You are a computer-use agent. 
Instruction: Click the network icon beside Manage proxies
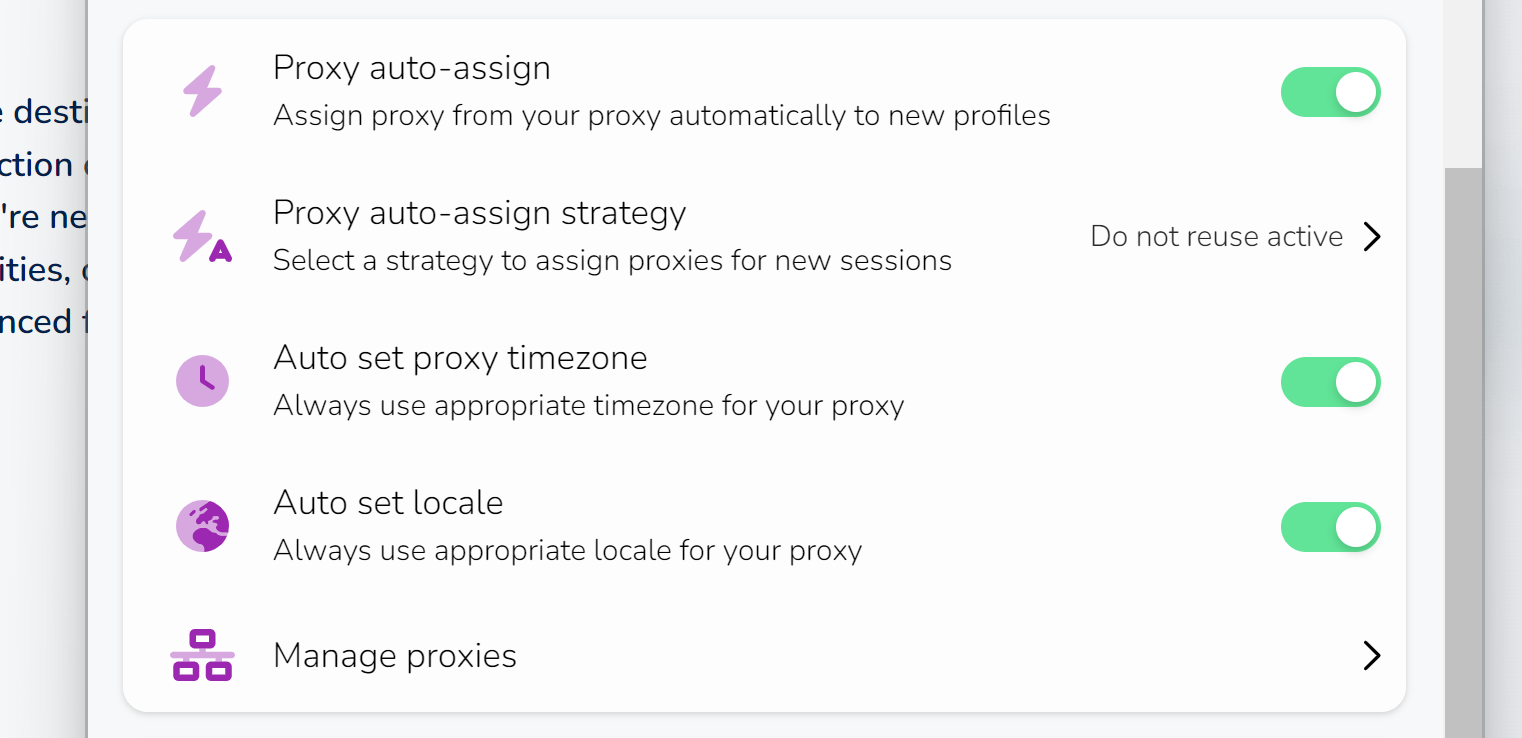[203, 656]
